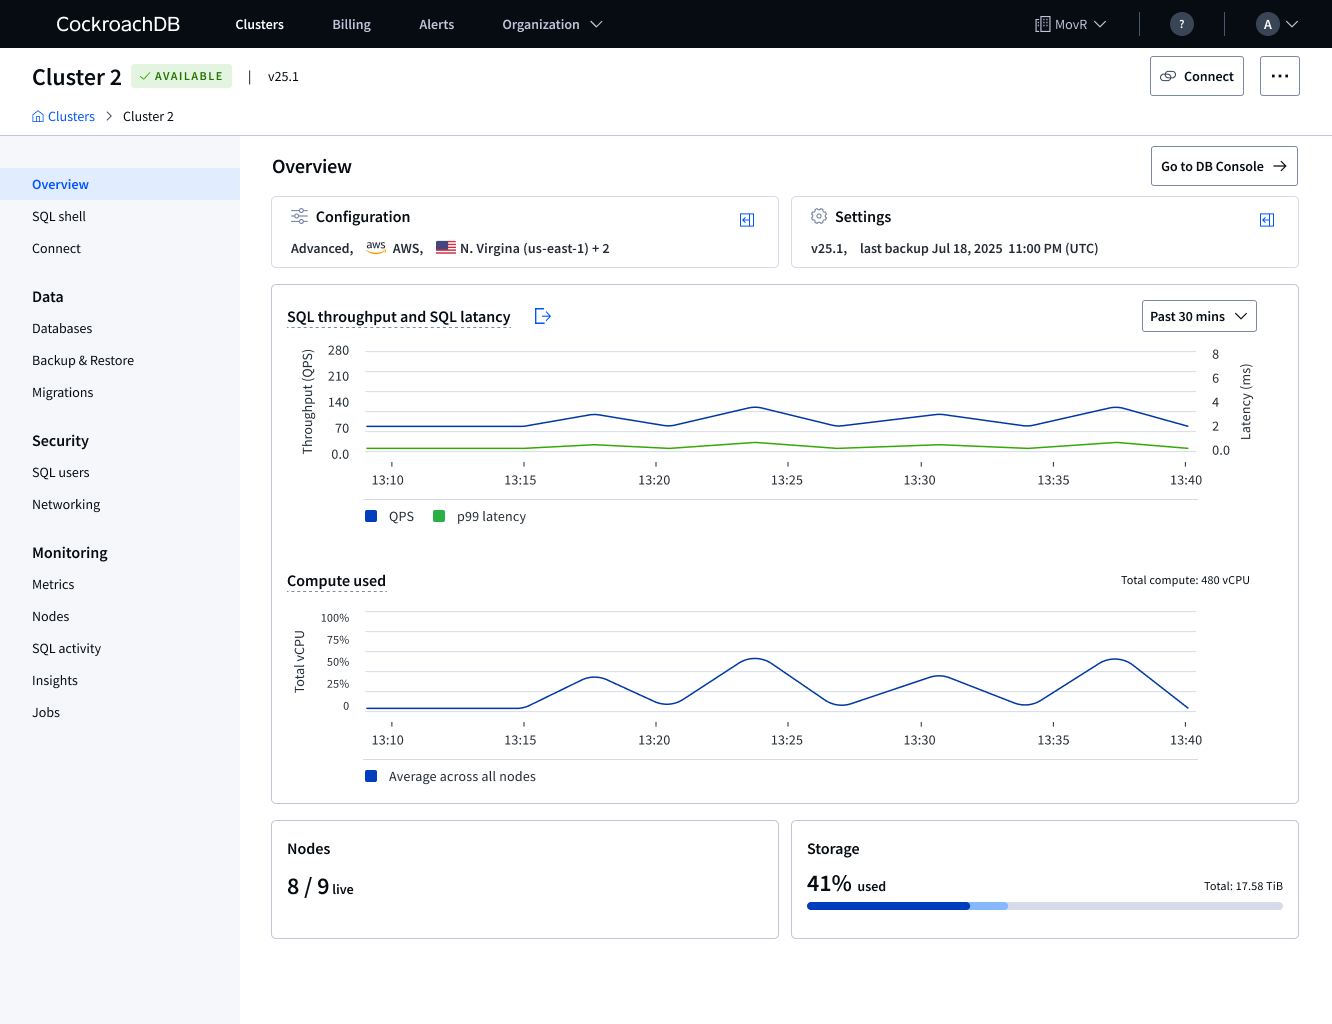
Task: Click Cluster 2 breadcrumb text
Action: [x=148, y=116]
